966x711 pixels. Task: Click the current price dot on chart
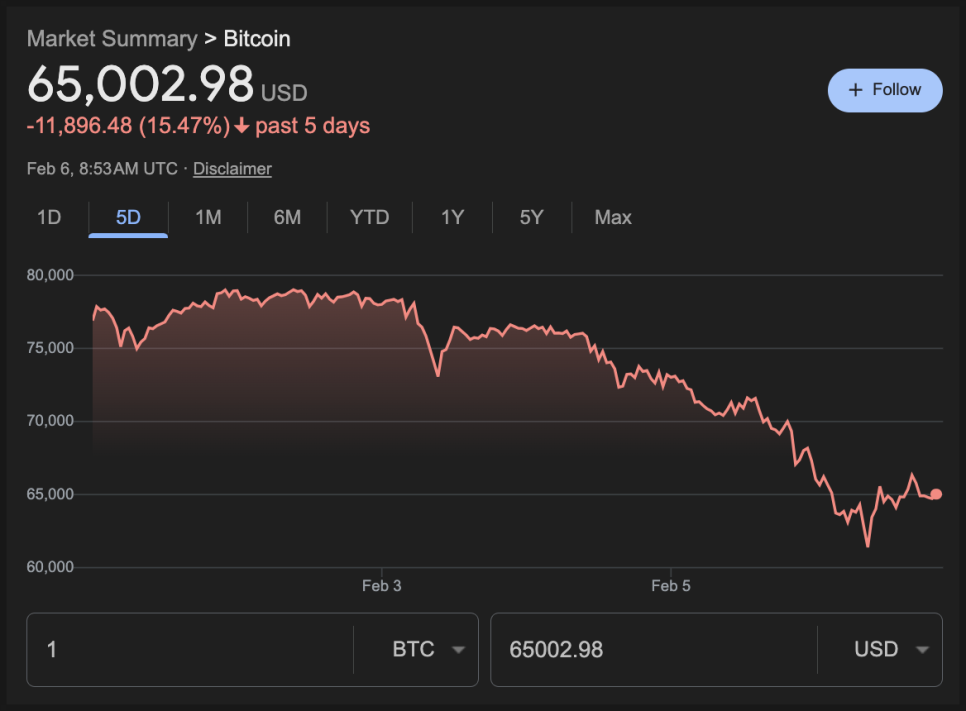tap(936, 494)
